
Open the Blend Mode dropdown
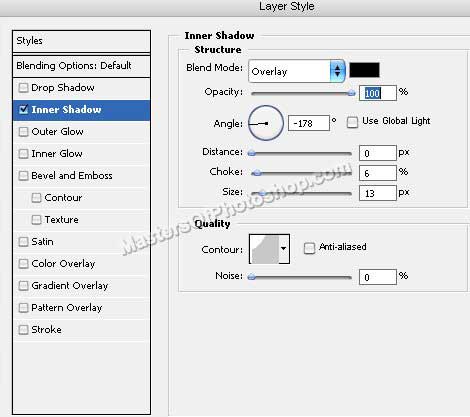(296, 71)
